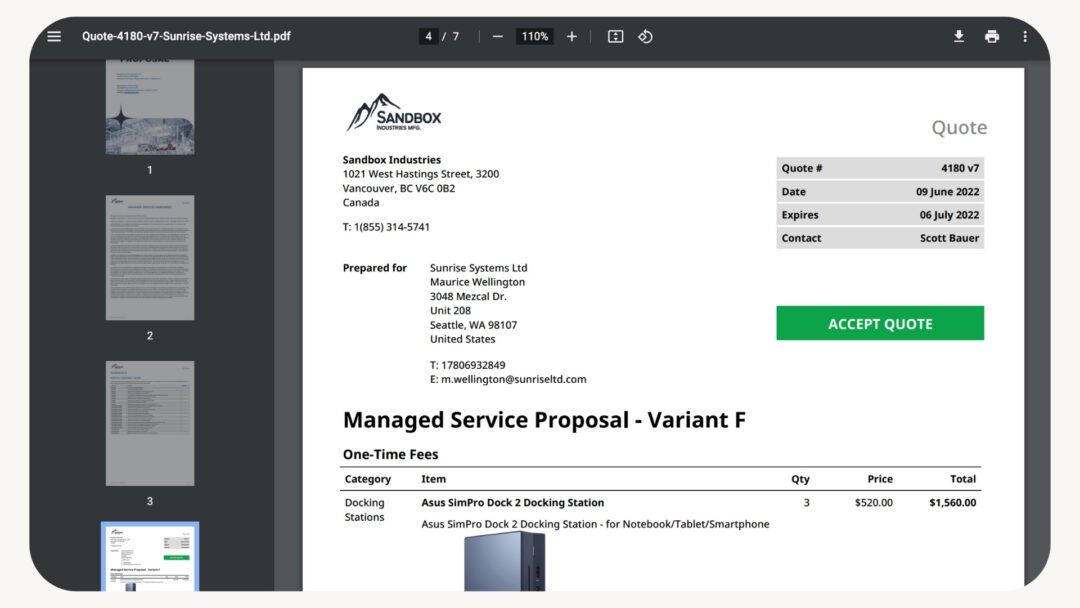
Task: Click the file name Quote-4180-v7-Sunrise-Systems-Ltd.pdf
Action: (186, 36)
